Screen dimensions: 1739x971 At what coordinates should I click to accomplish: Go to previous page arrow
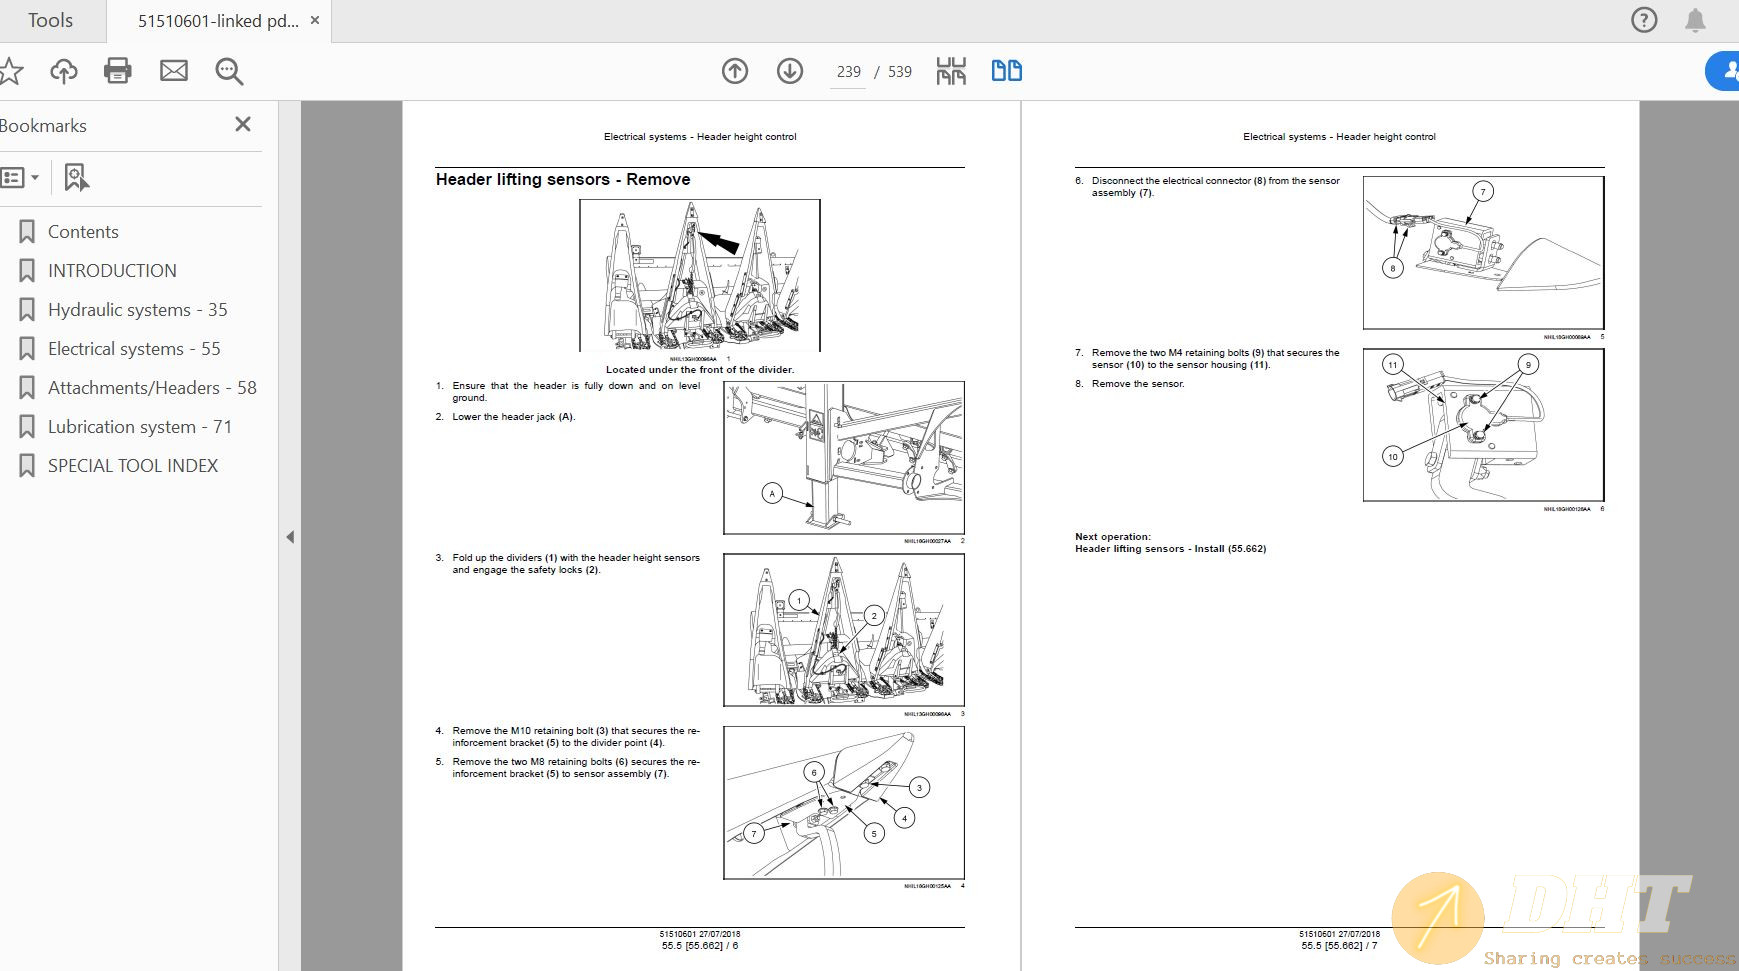[735, 71]
